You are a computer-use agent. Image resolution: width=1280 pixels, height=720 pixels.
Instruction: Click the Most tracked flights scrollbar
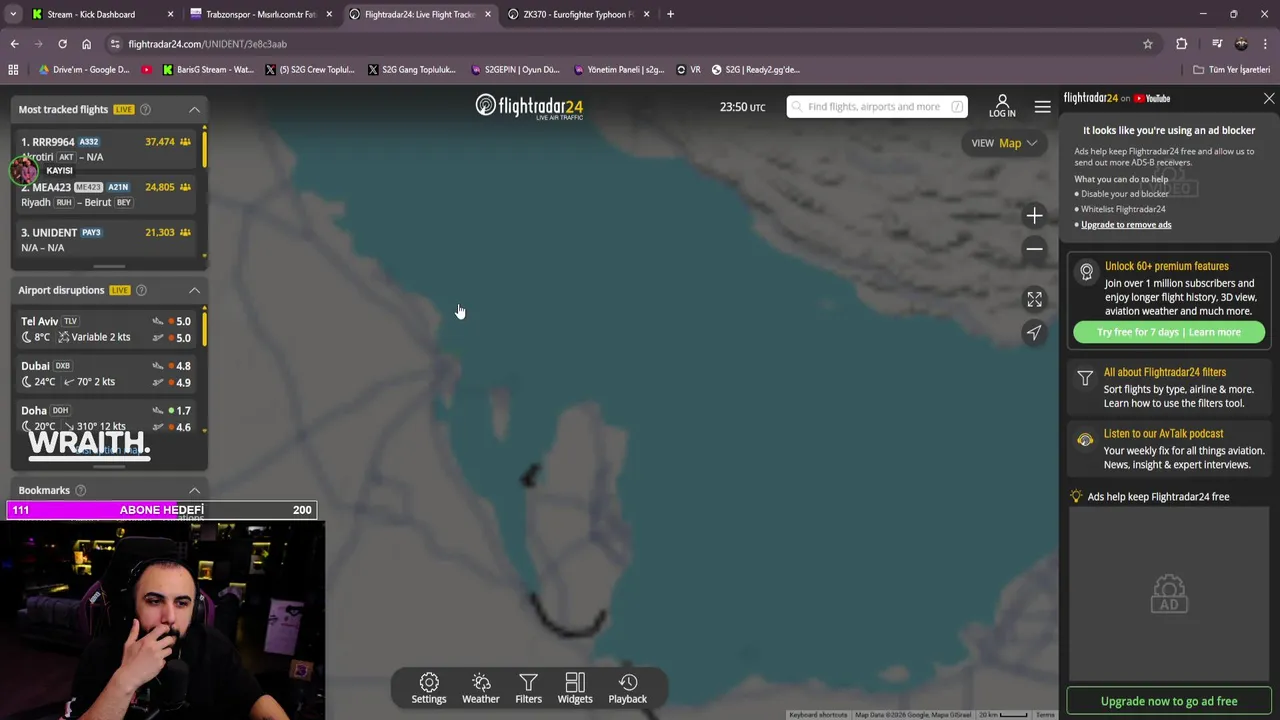coord(205,148)
